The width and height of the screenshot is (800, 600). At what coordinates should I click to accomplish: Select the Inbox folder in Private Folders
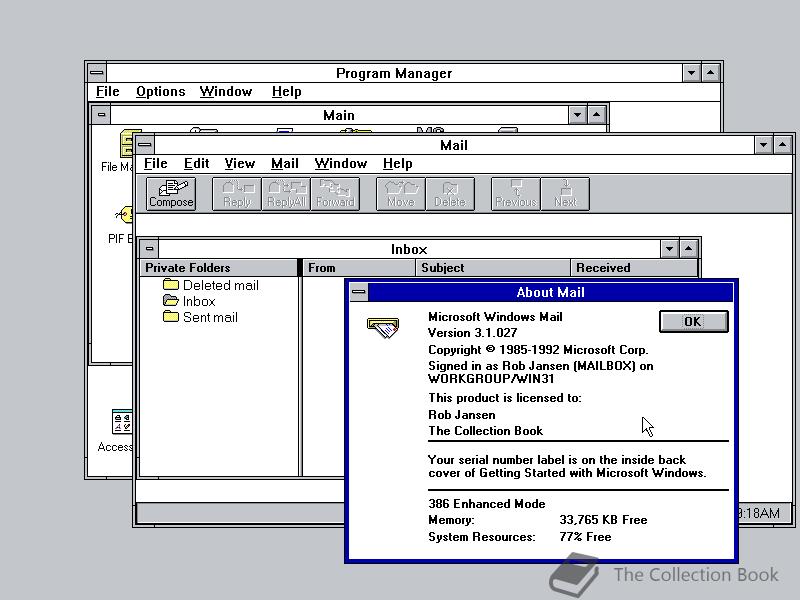click(189, 301)
